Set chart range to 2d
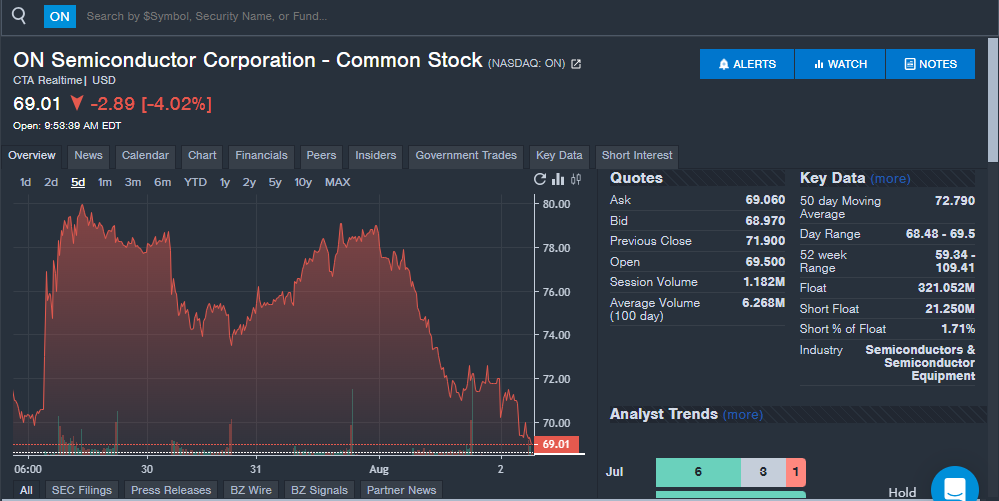999x501 pixels. click(x=51, y=182)
